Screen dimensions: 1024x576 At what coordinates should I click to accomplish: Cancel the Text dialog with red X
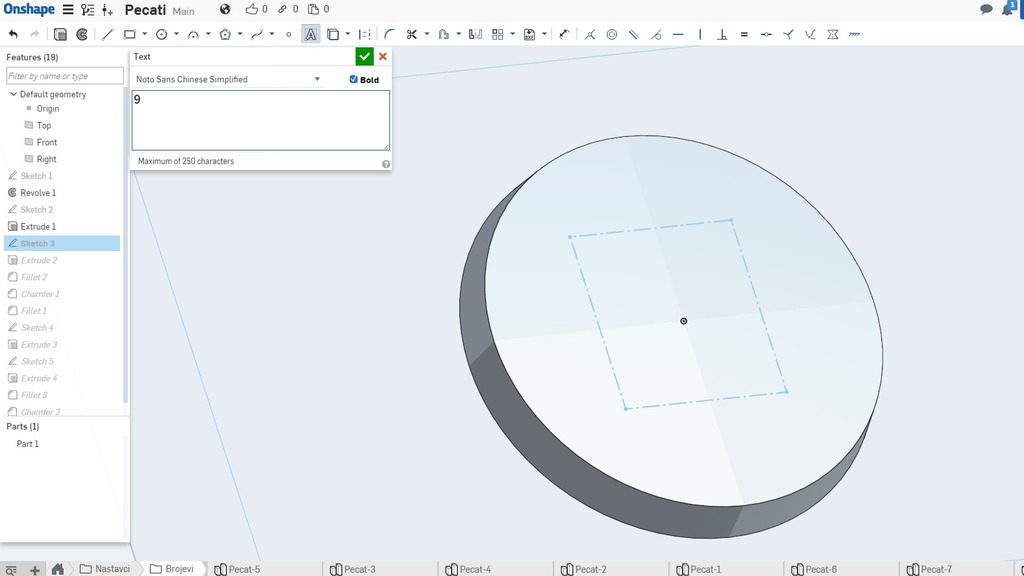pyautogui.click(x=383, y=57)
